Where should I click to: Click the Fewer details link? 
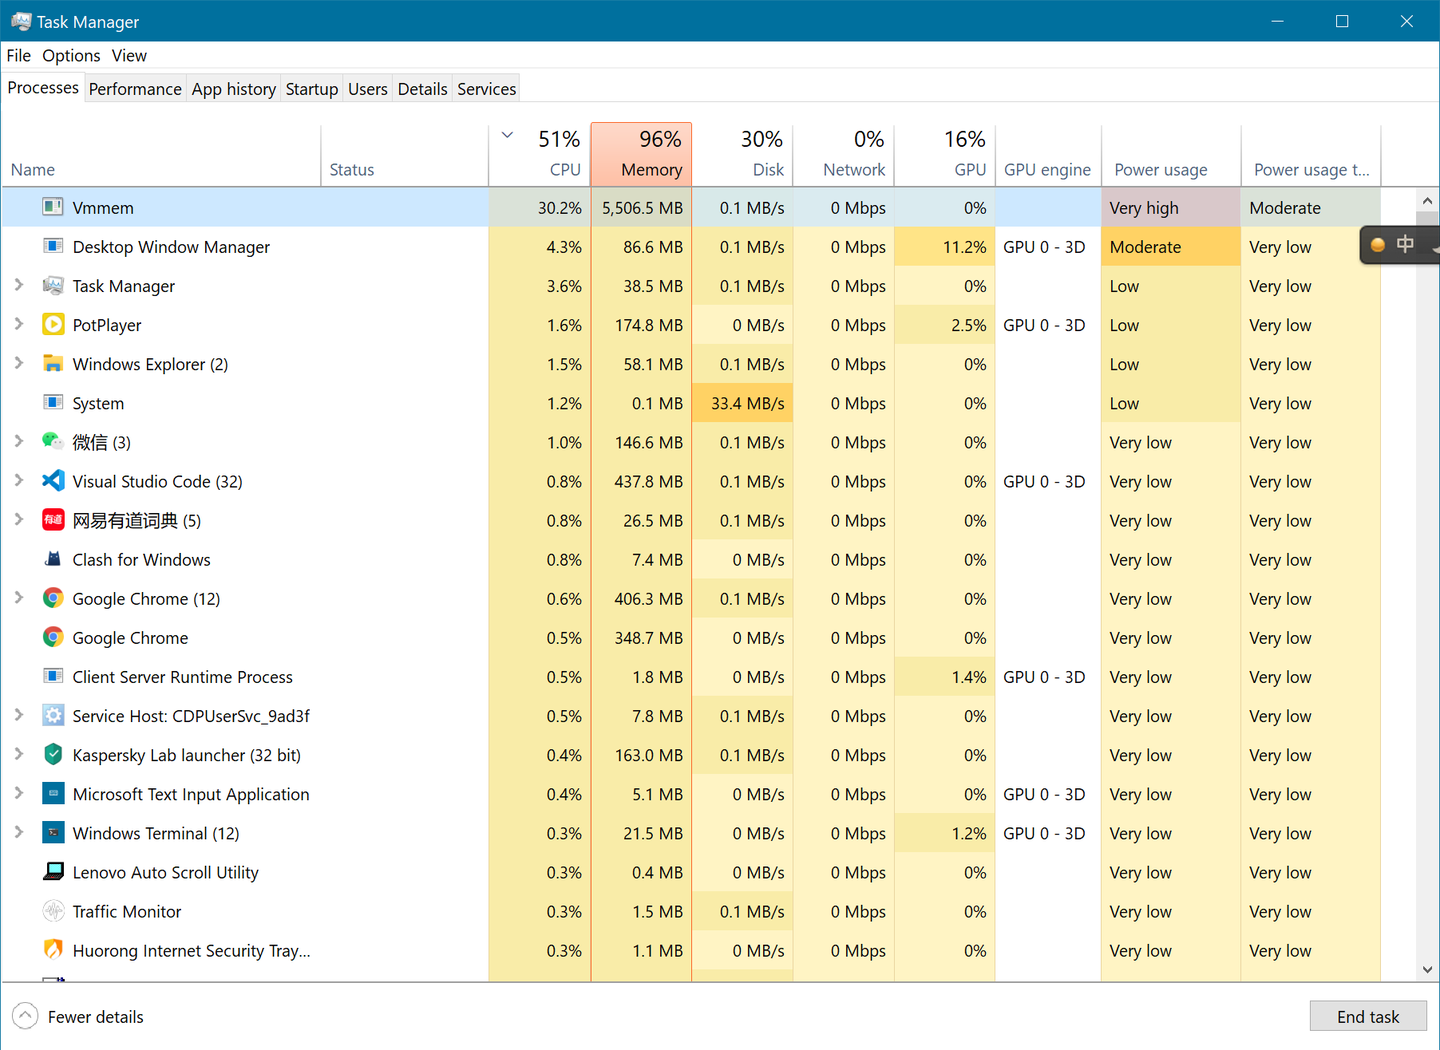96,1017
